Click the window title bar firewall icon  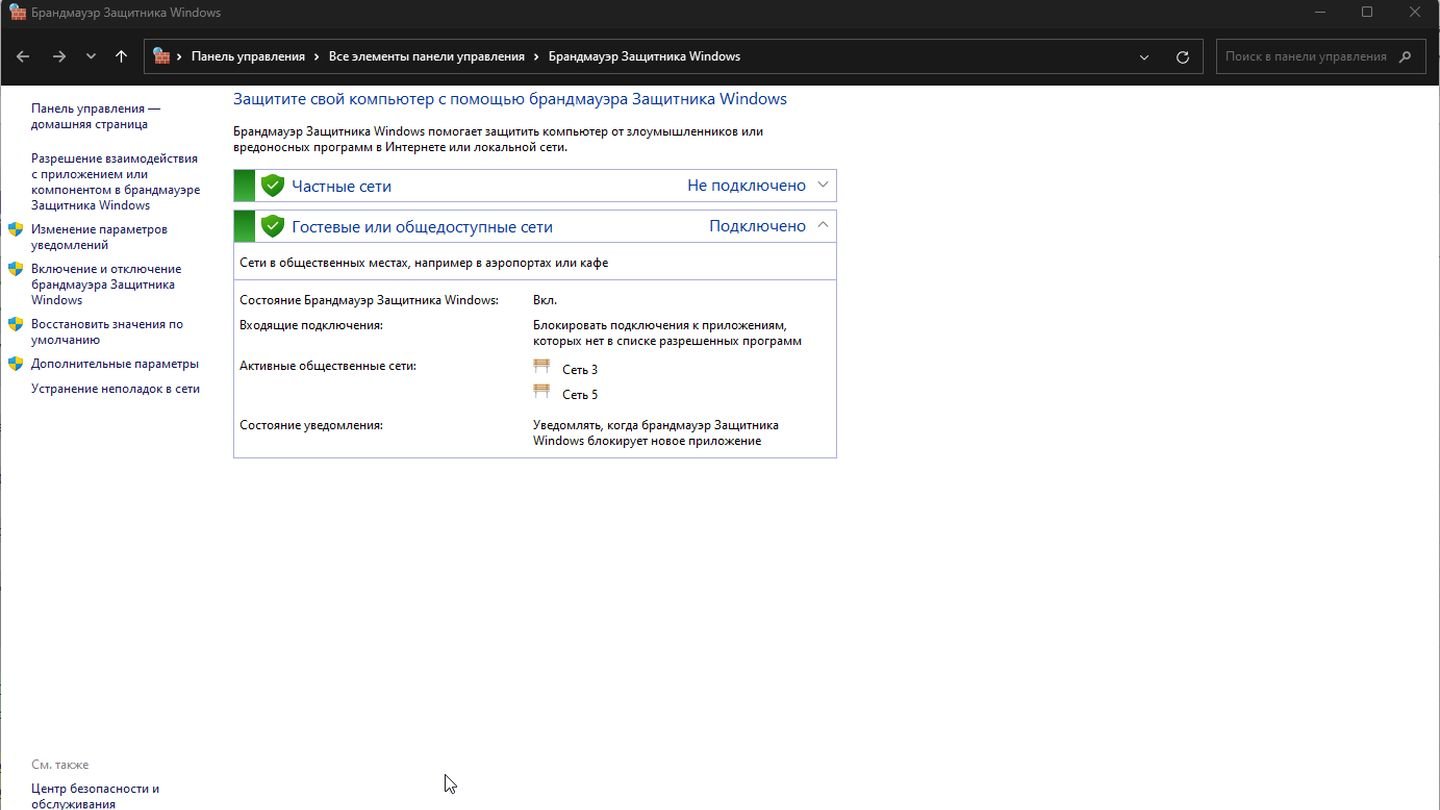tap(17, 12)
